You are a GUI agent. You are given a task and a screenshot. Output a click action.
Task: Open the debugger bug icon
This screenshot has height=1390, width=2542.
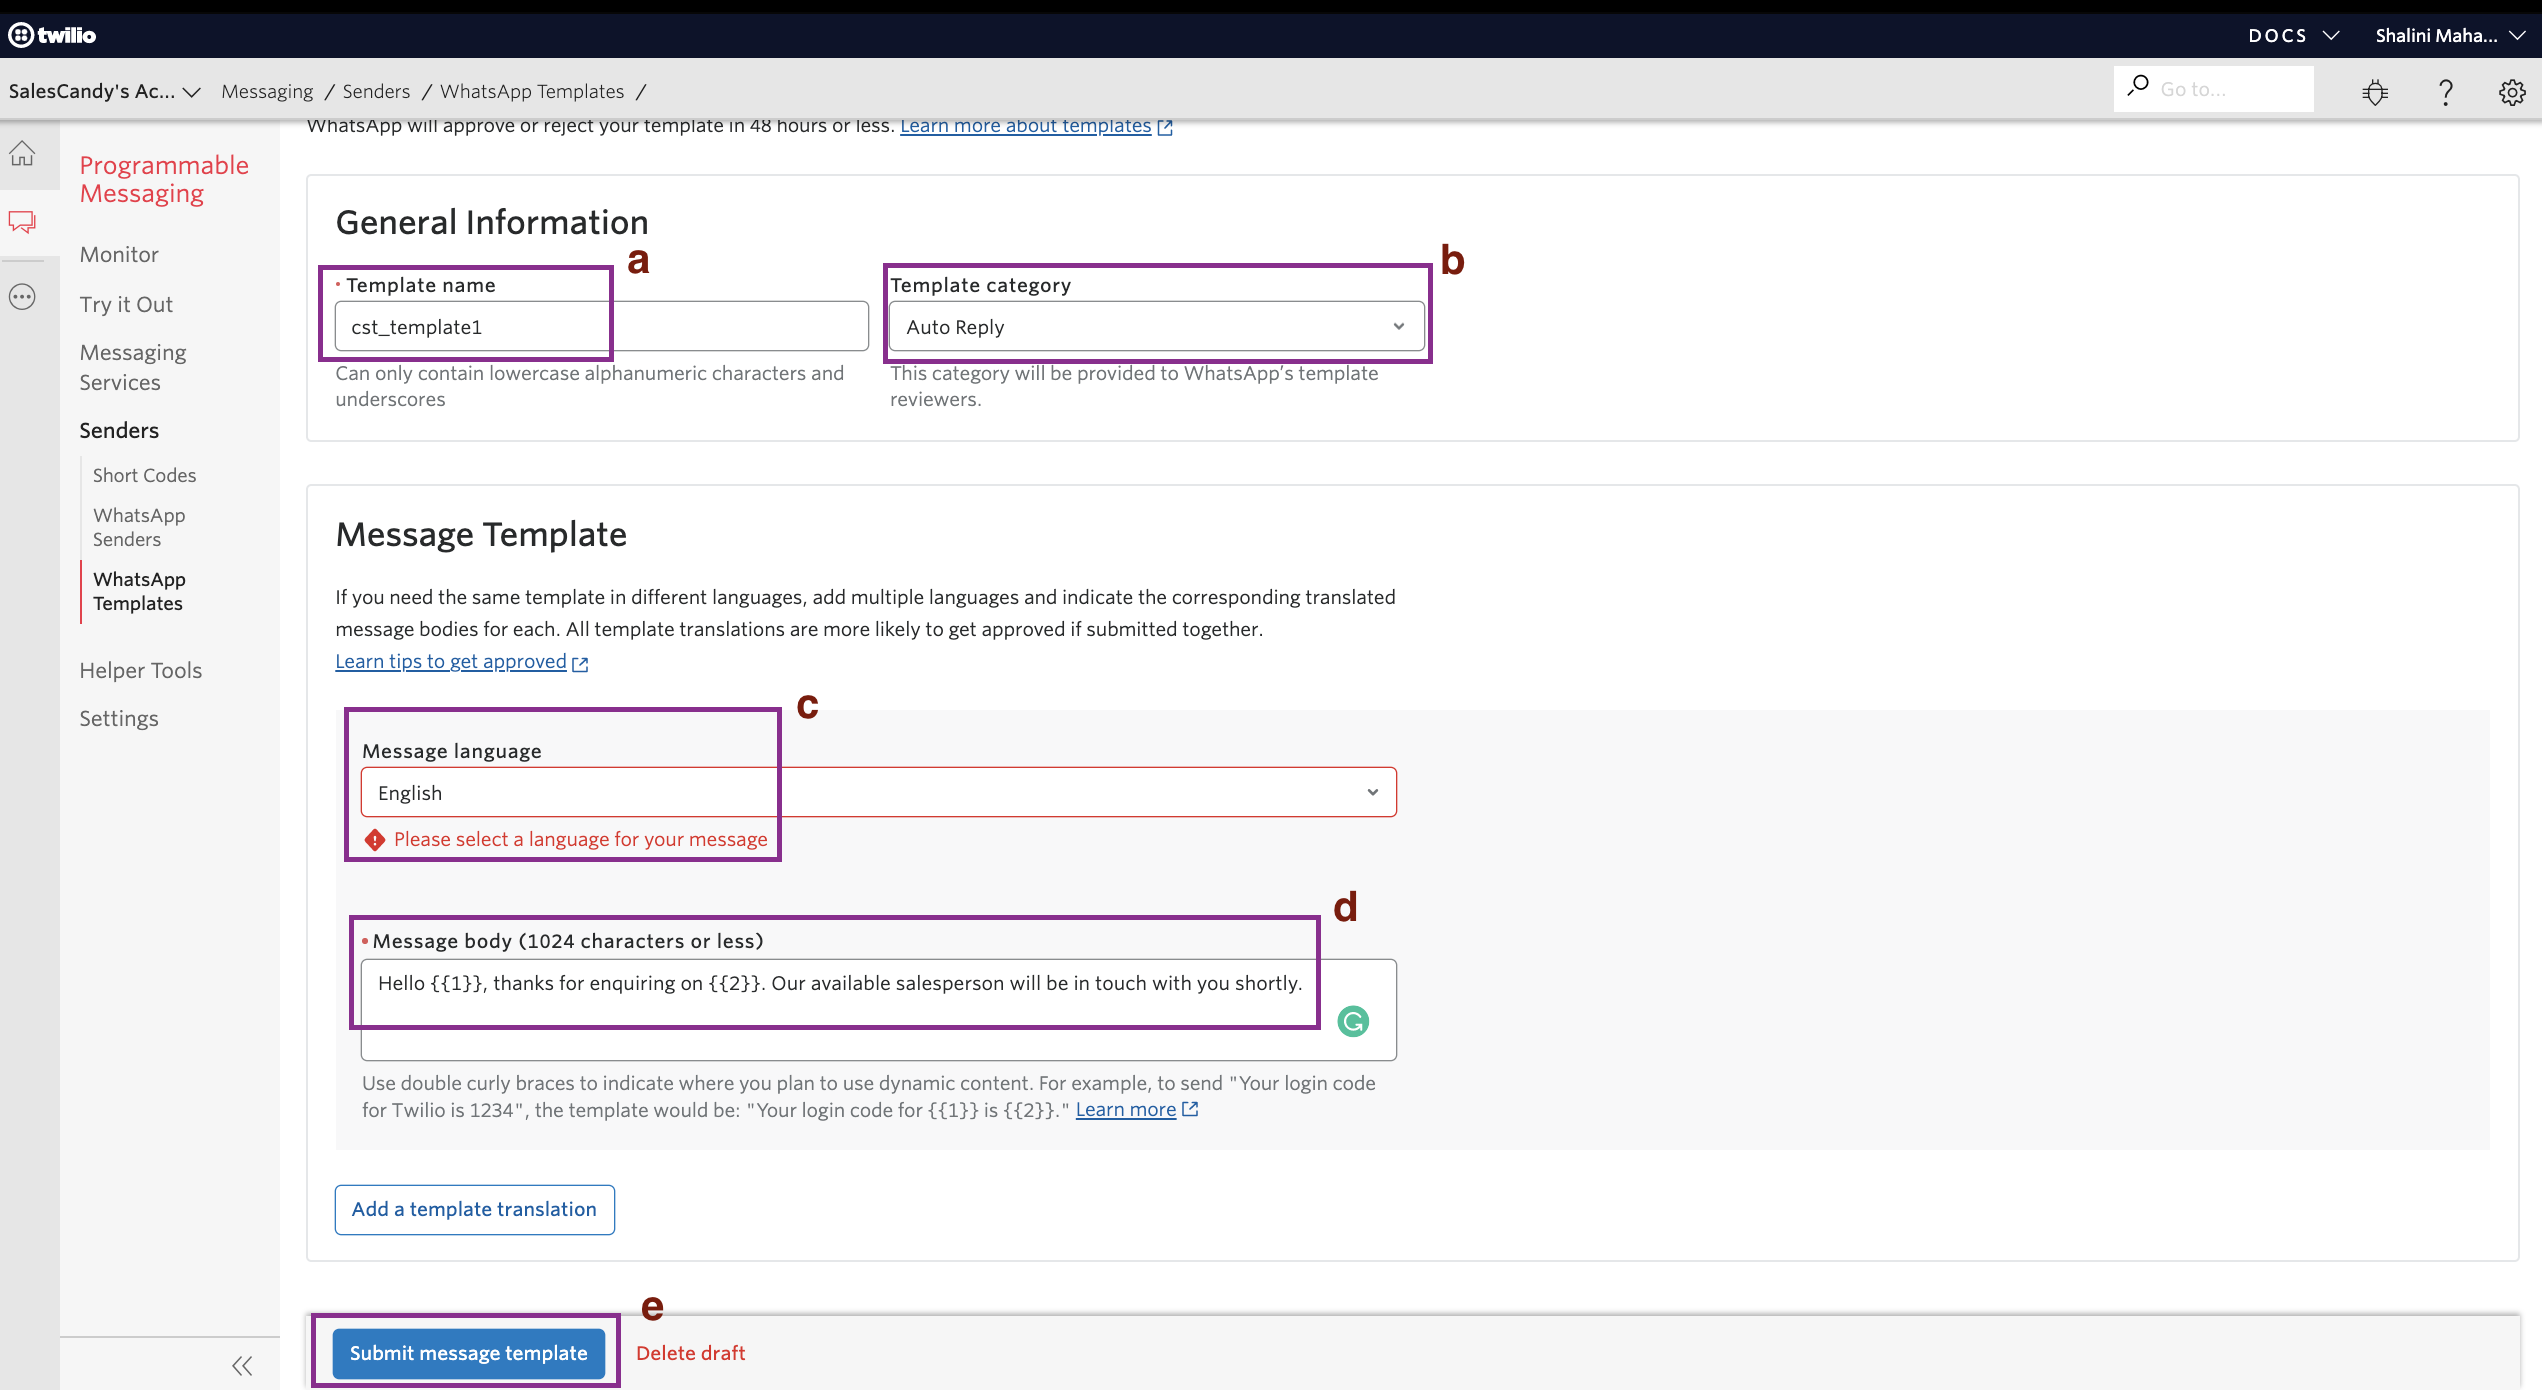pyautogui.click(x=2375, y=91)
